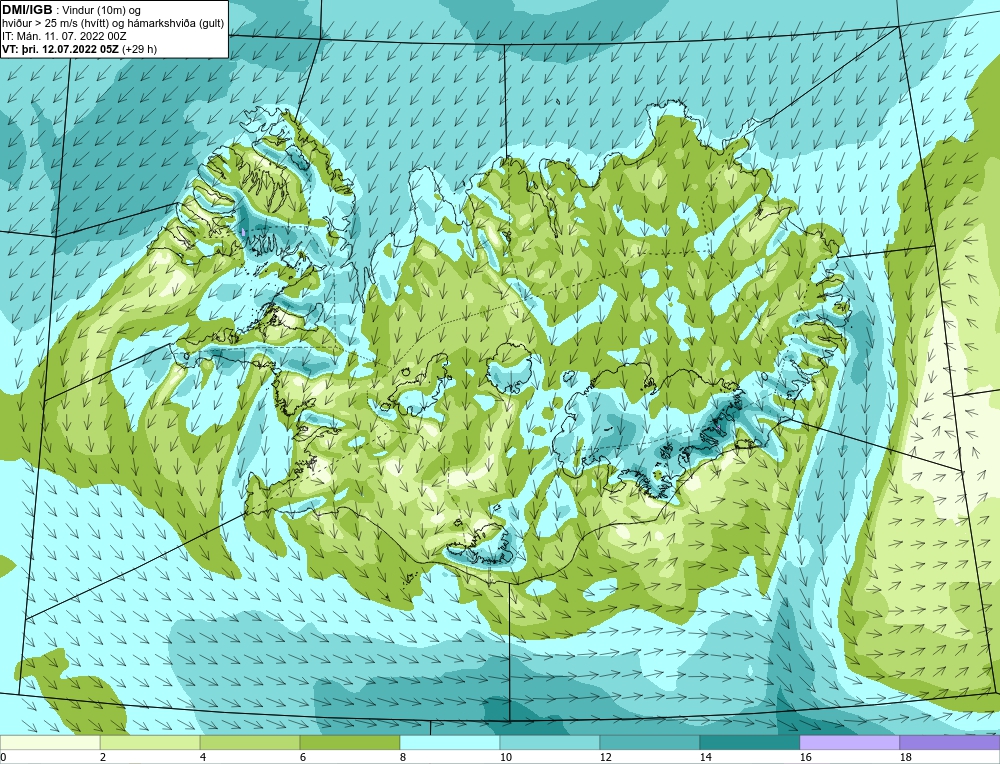Click the 10–12 m/s turquoise legend swatch
The height and width of the screenshot is (764, 1000).
click(550, 742)
